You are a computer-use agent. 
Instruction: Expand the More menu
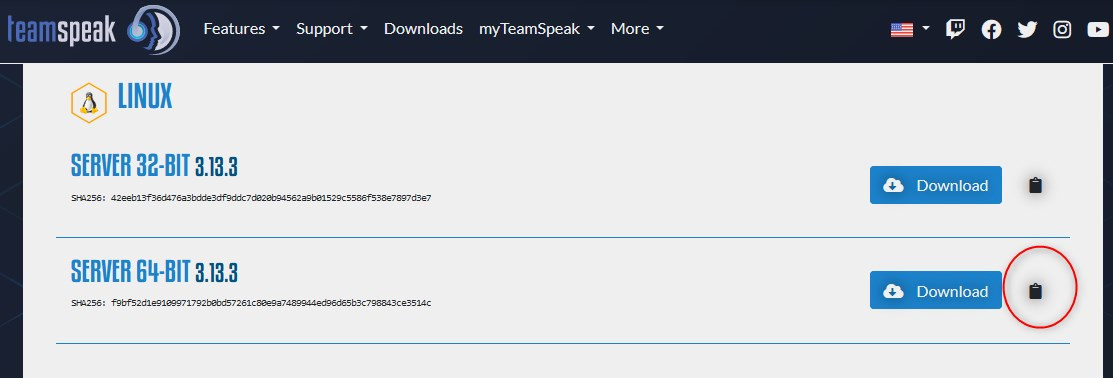click(x=637, y=29)
